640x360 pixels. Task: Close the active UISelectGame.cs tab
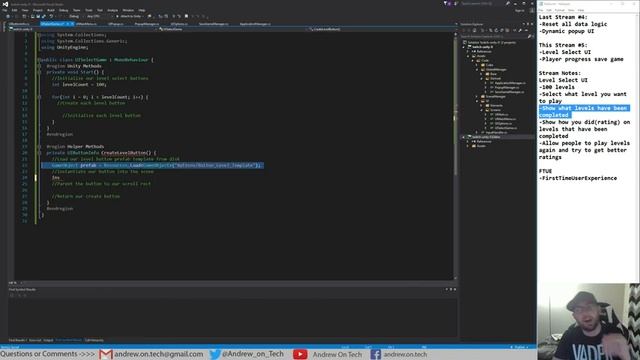(x=72, y=24)
